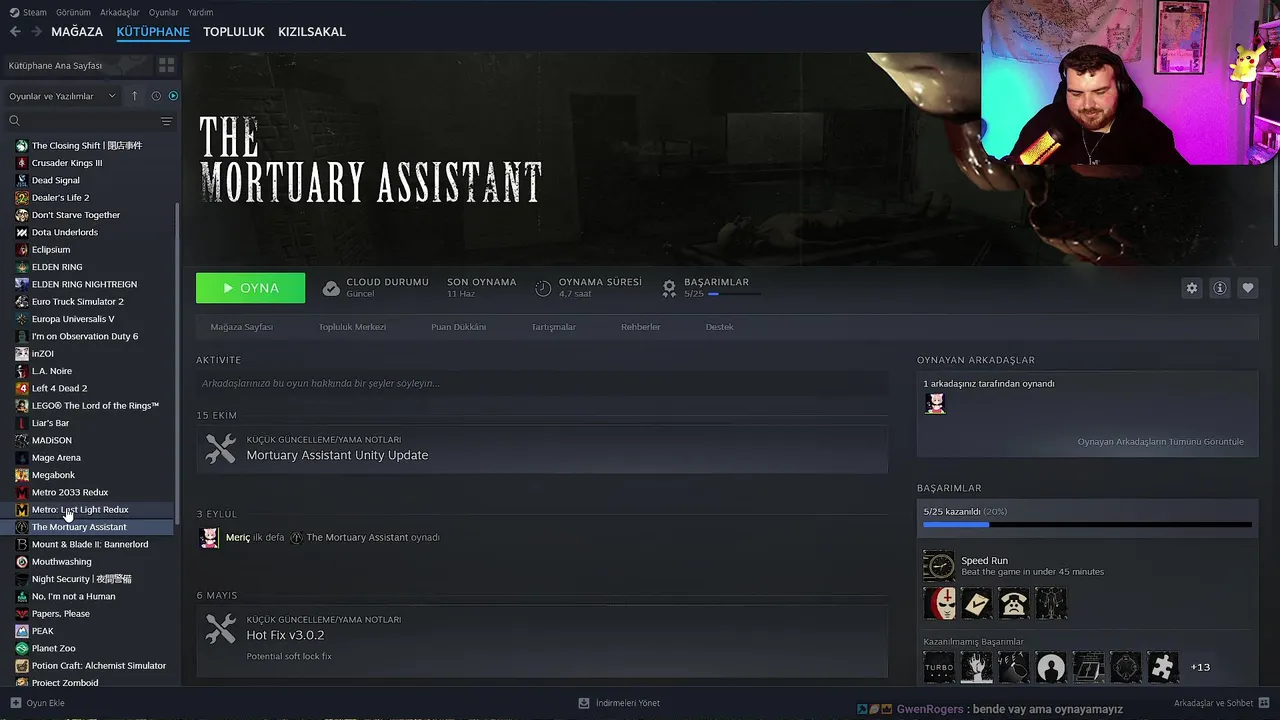The image size is (1280, 720).
Task: Open game settings gear icon
Action: click(1192, 288)
